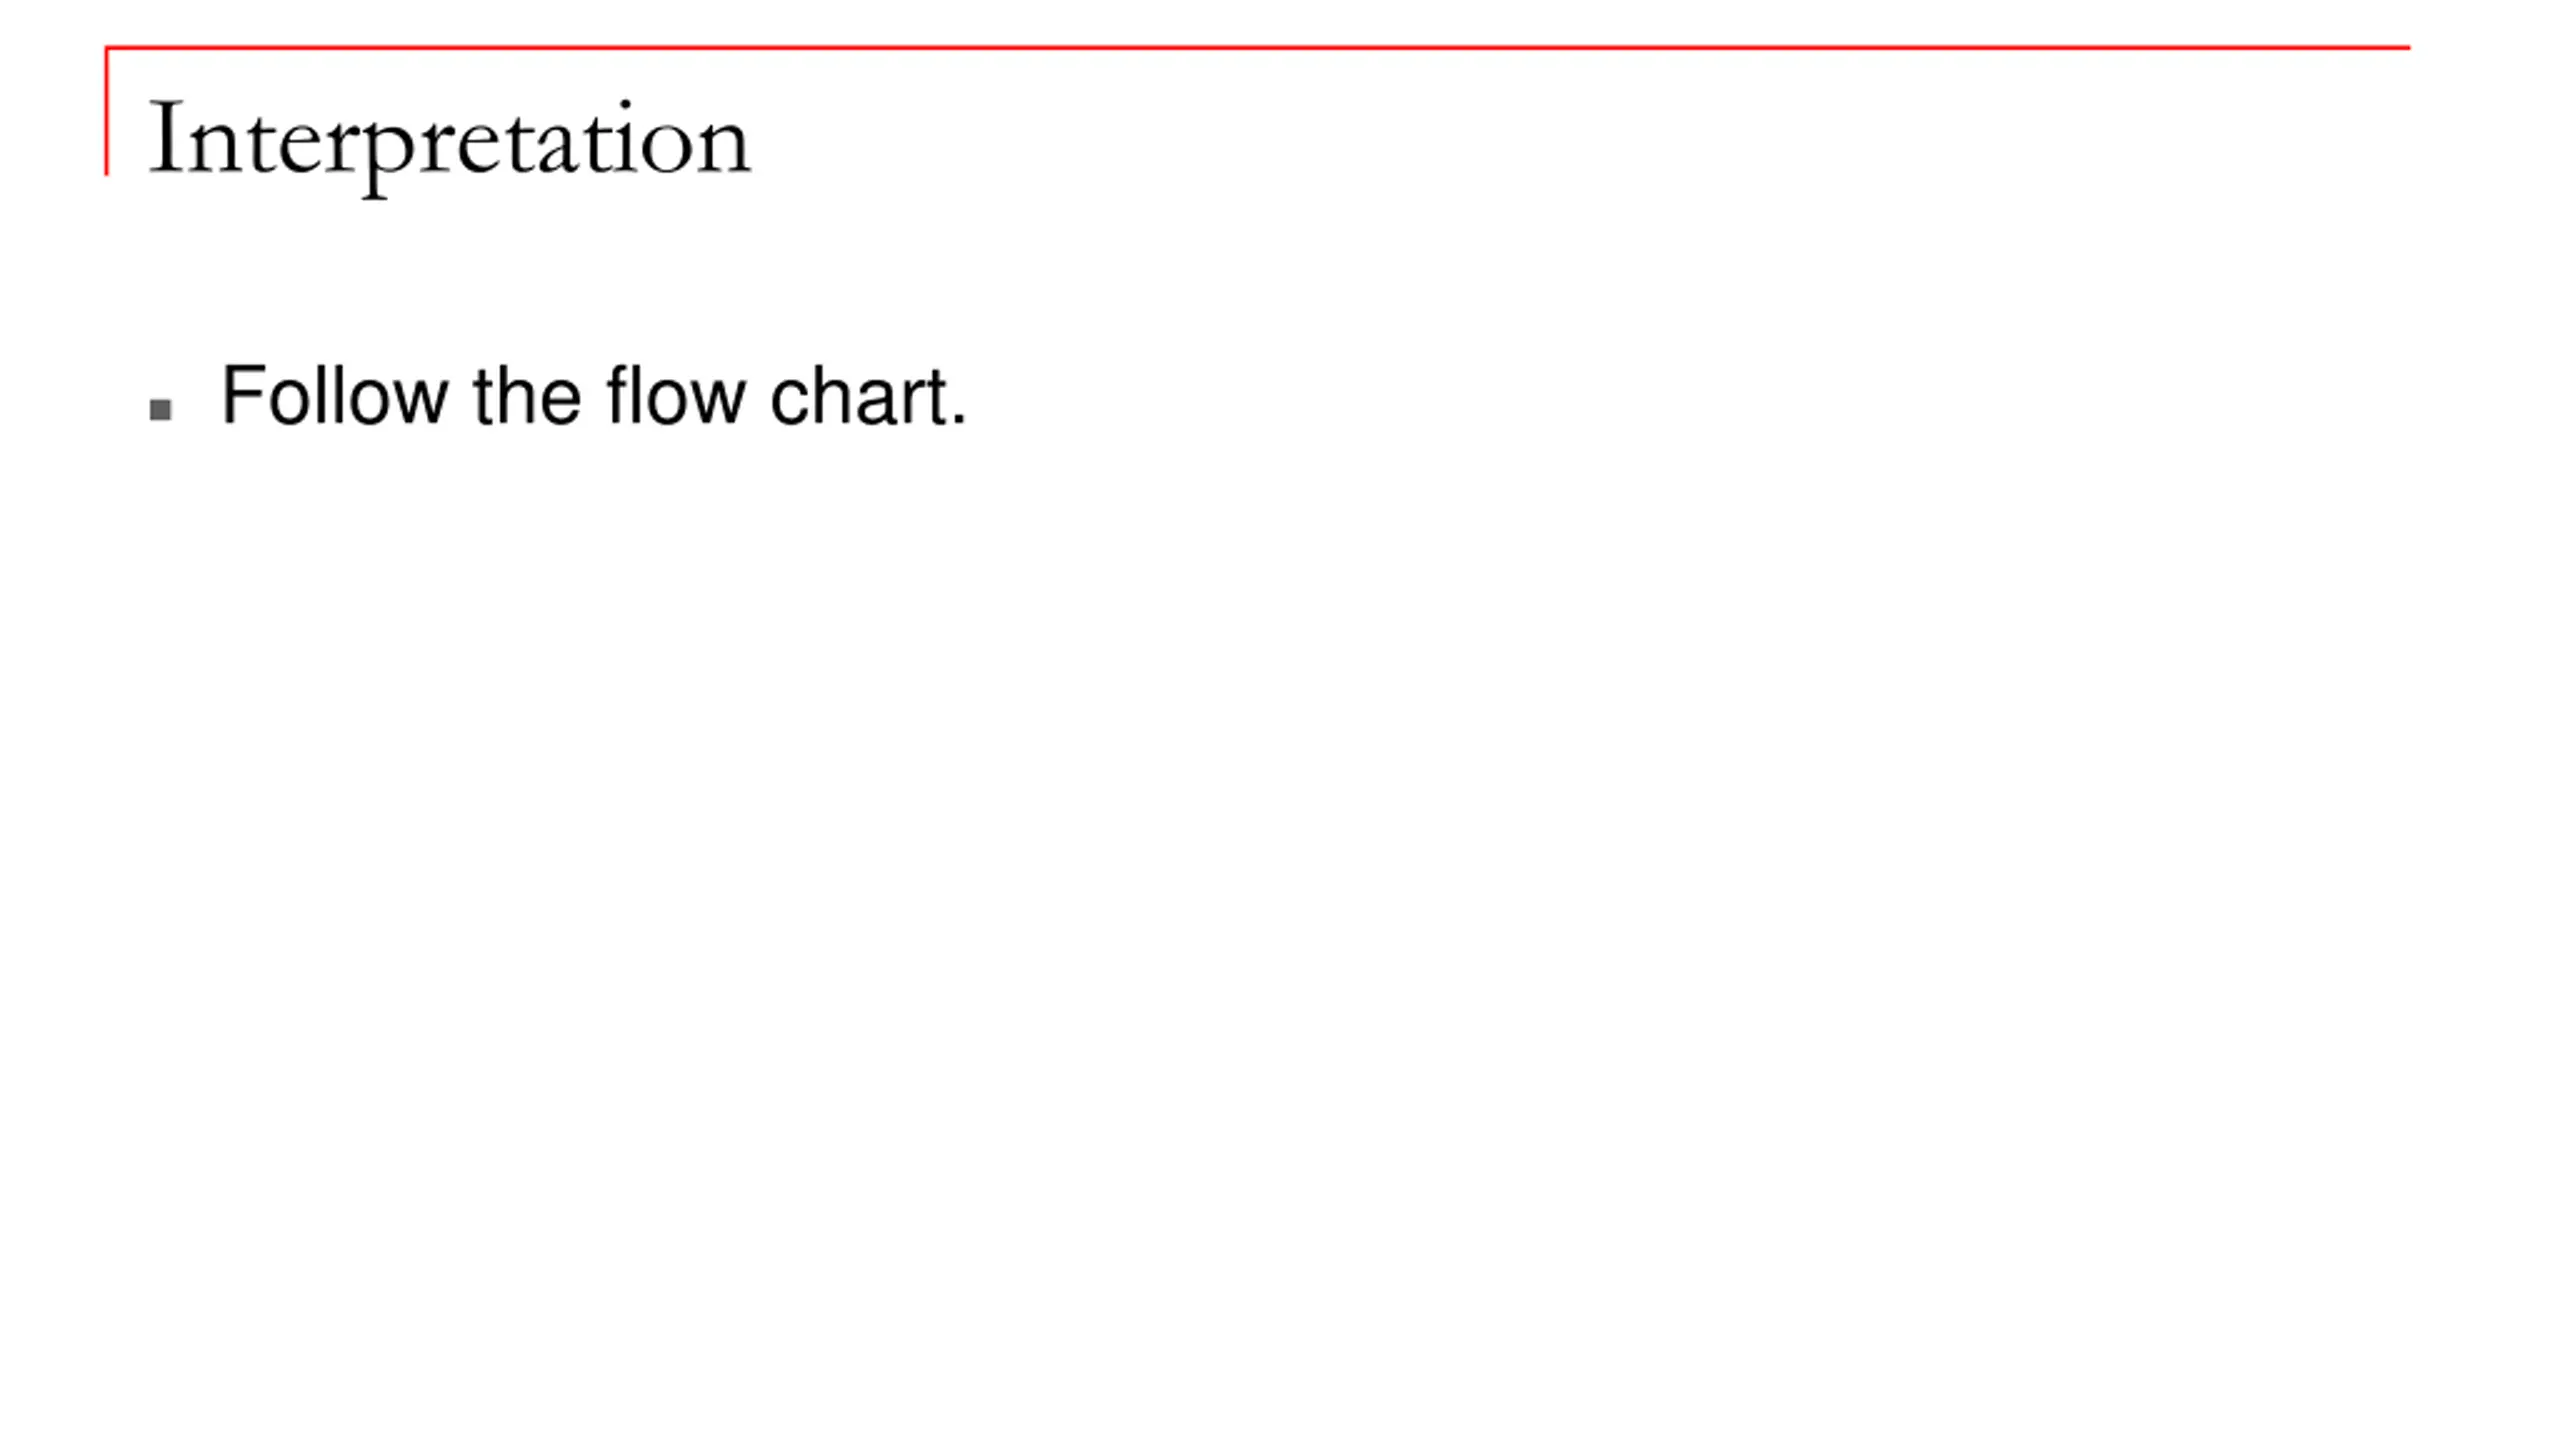
Task: Click the word Follow in the bullet
Action: [334, 396]
